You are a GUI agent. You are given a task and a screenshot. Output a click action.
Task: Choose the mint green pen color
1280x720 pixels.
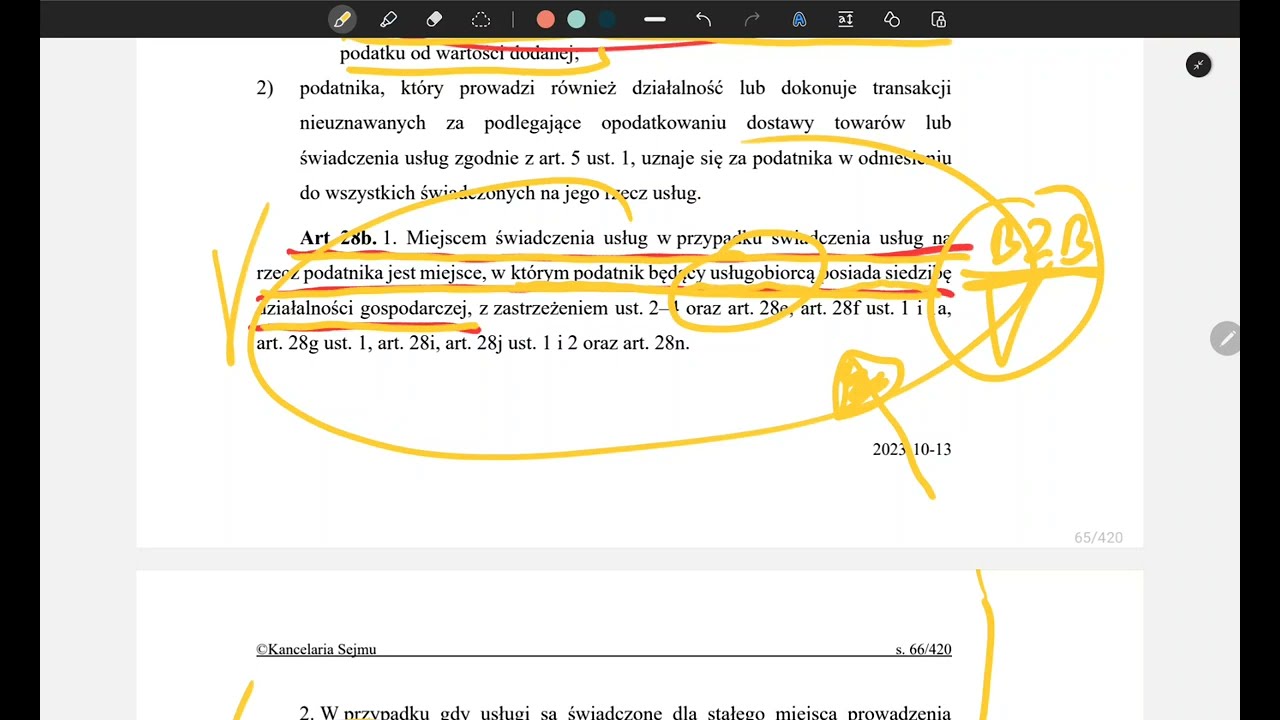pos(576,19)
